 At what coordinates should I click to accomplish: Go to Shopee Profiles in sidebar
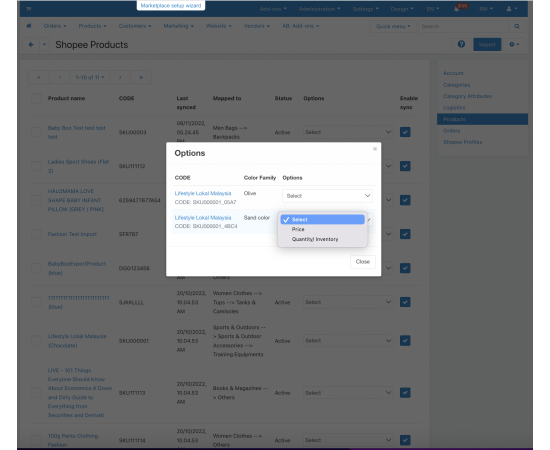point(462,142)
